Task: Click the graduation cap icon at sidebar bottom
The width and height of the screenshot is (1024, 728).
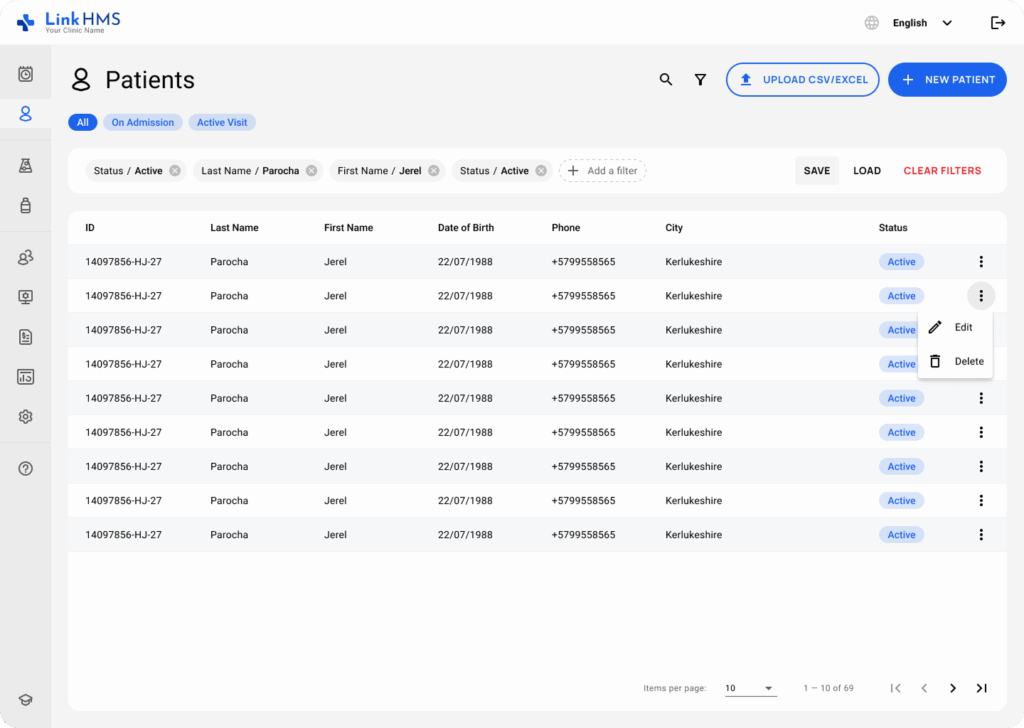Action: pyautogui.click(x=26, y=699)
